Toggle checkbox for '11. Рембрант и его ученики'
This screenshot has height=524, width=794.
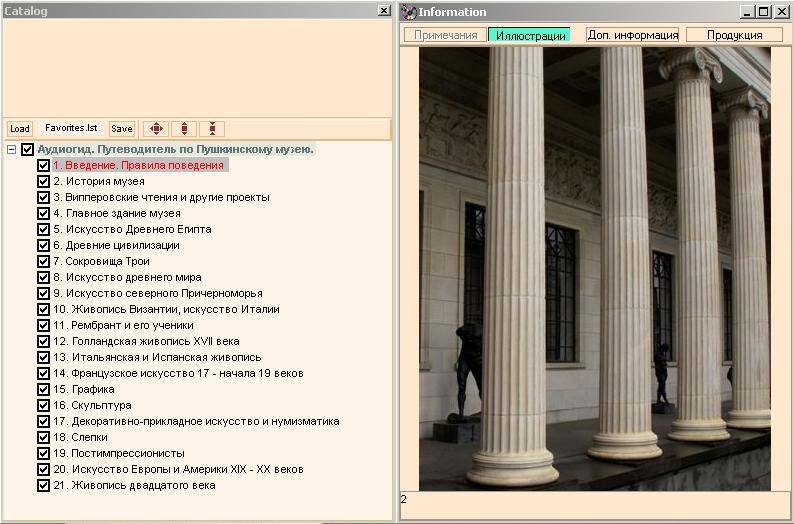pos(43,326)
